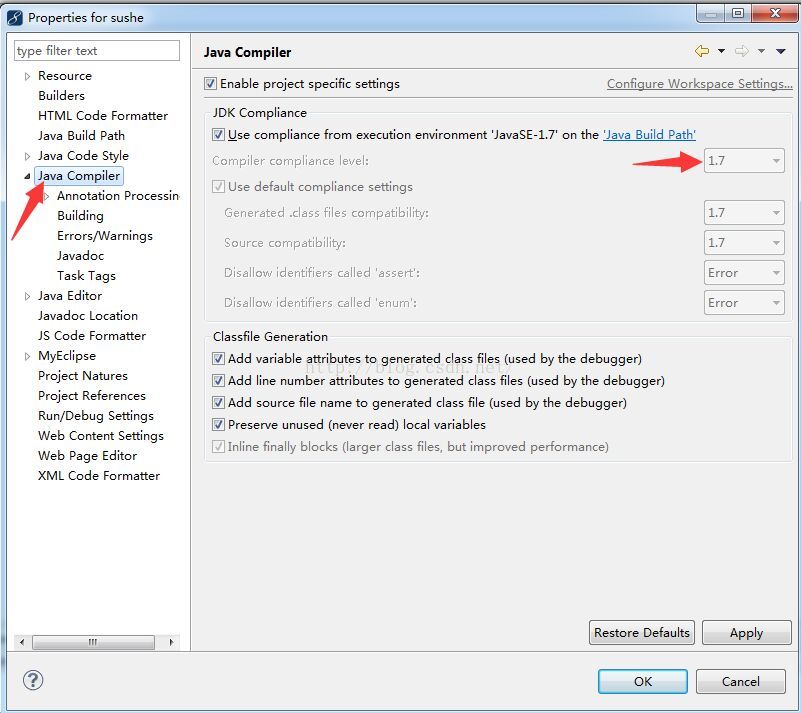Expand the Java Code Style node
801x713 pixels.
(27, 156)
